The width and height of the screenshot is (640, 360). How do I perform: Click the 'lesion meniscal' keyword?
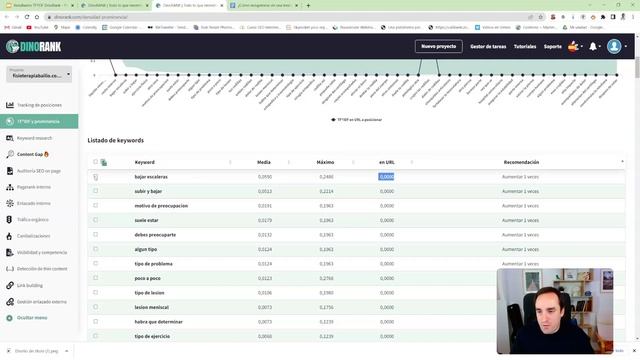[151, 307]
